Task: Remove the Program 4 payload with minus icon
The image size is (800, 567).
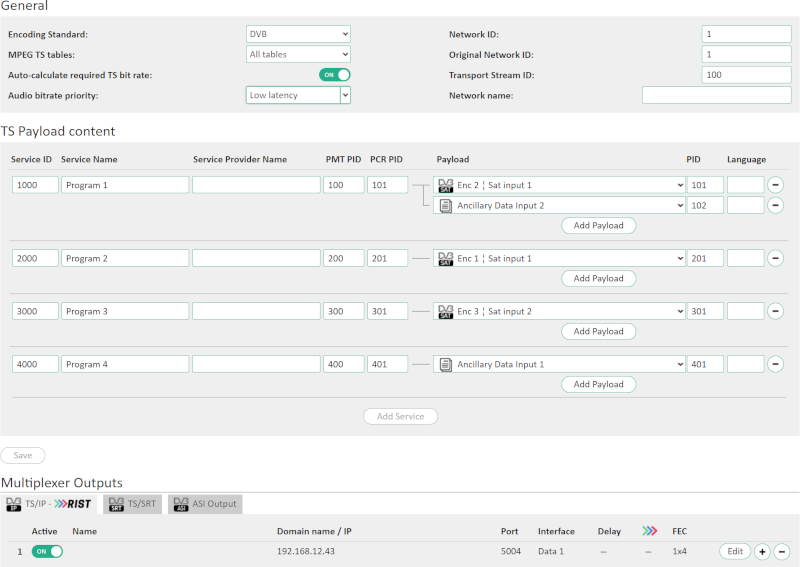Action: point(775,364)
